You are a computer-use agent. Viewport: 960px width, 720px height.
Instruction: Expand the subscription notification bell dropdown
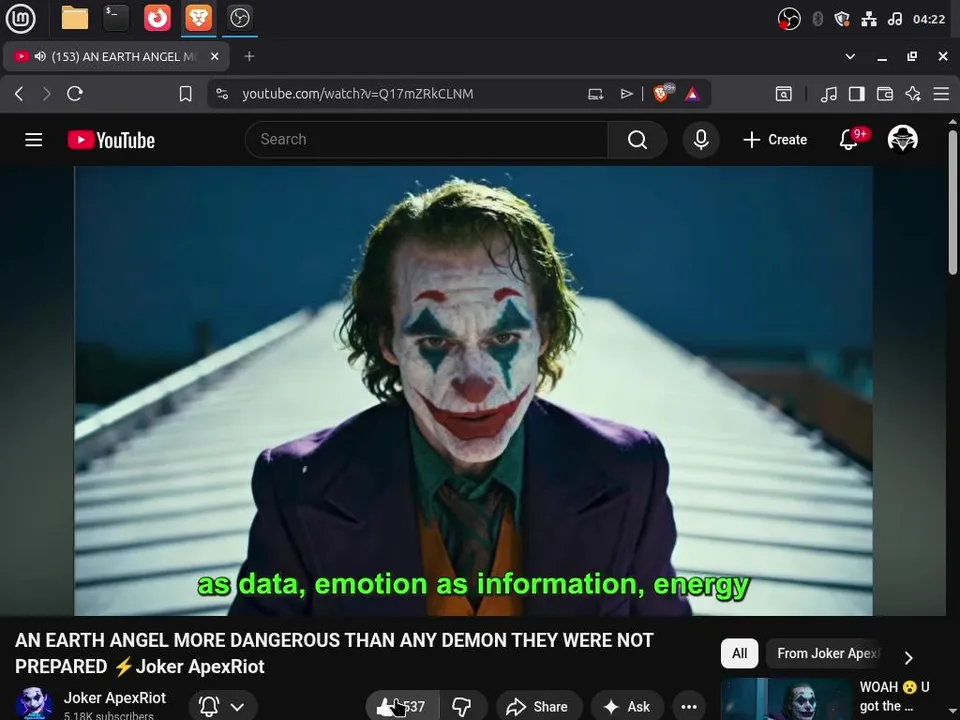click(x=222, y=707)
